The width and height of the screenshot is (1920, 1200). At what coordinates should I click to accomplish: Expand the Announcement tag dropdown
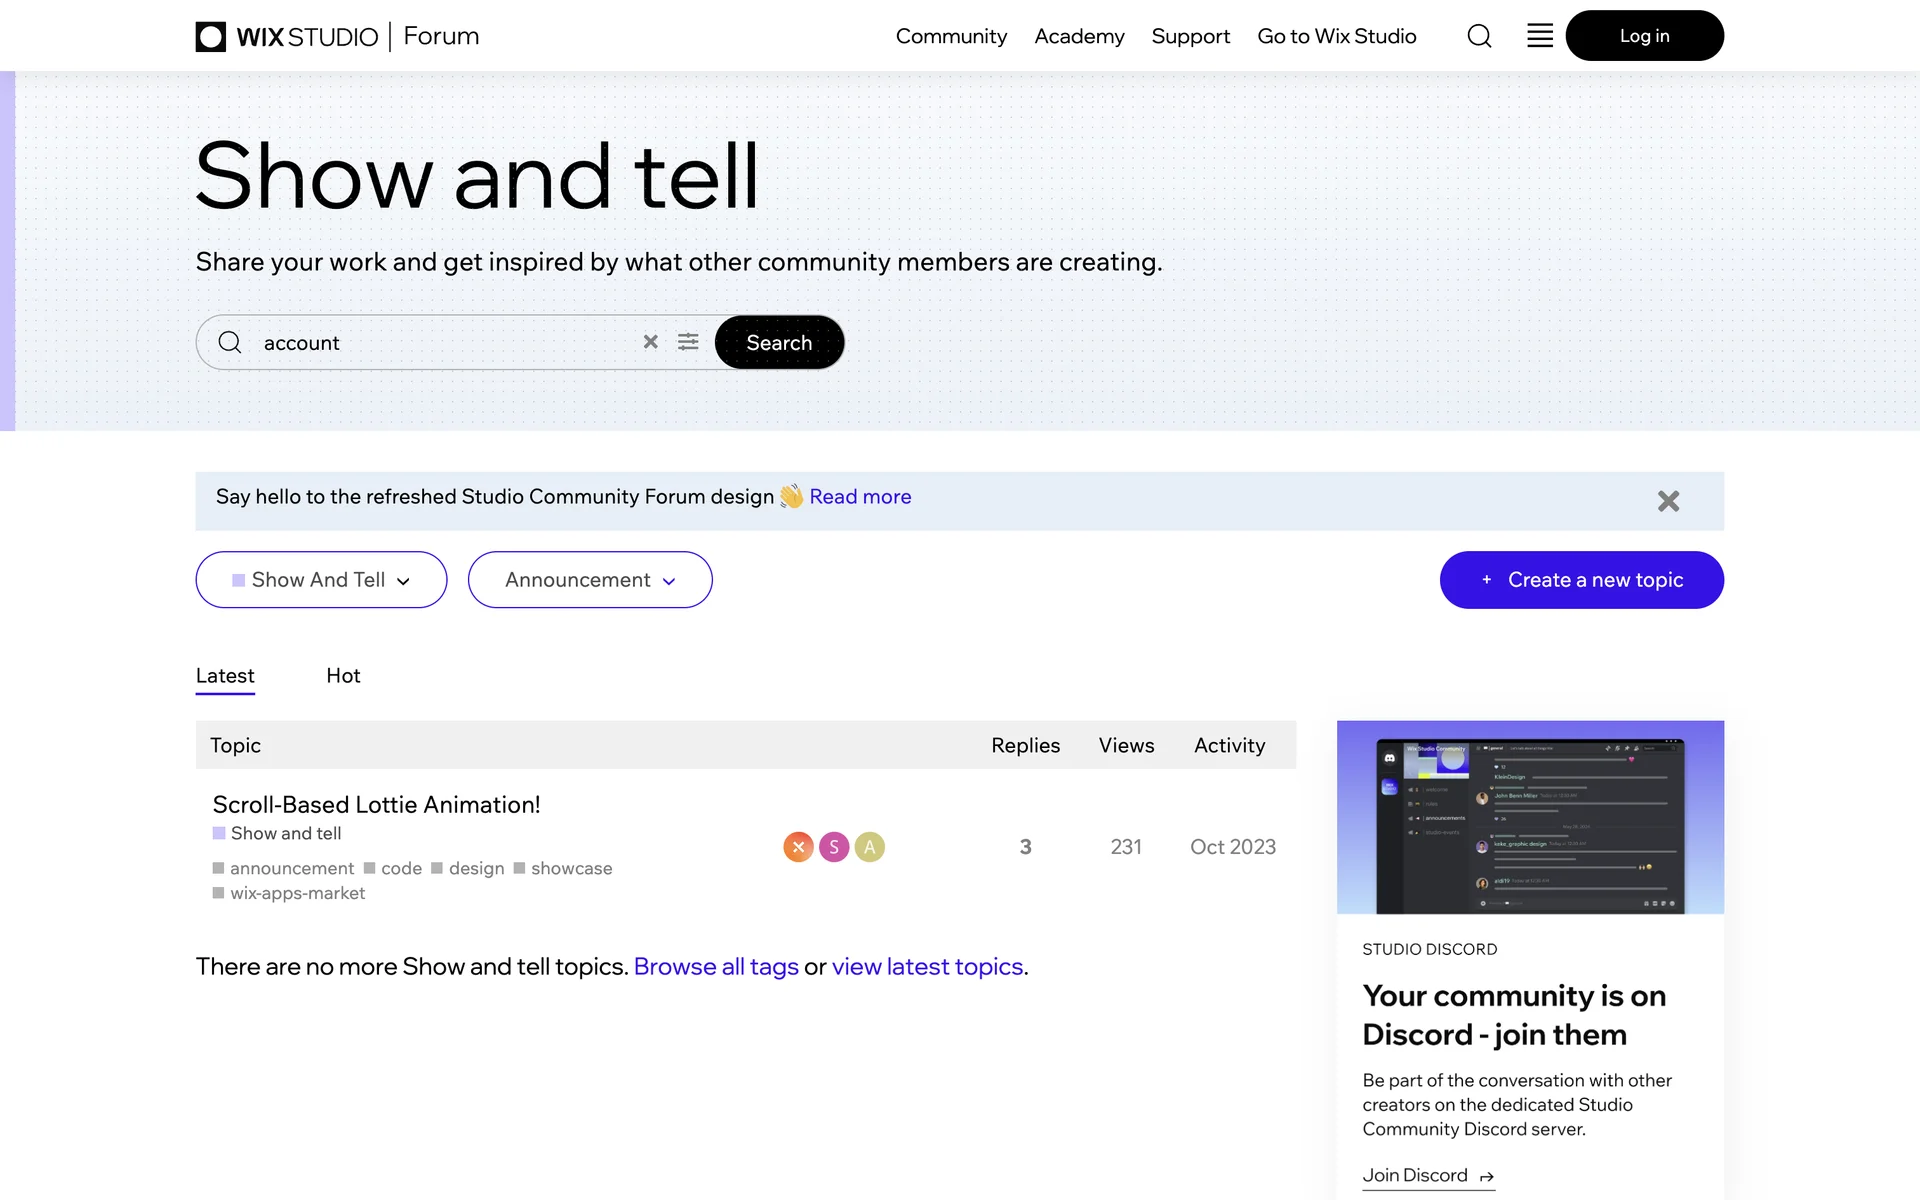[x=590, y=580]
